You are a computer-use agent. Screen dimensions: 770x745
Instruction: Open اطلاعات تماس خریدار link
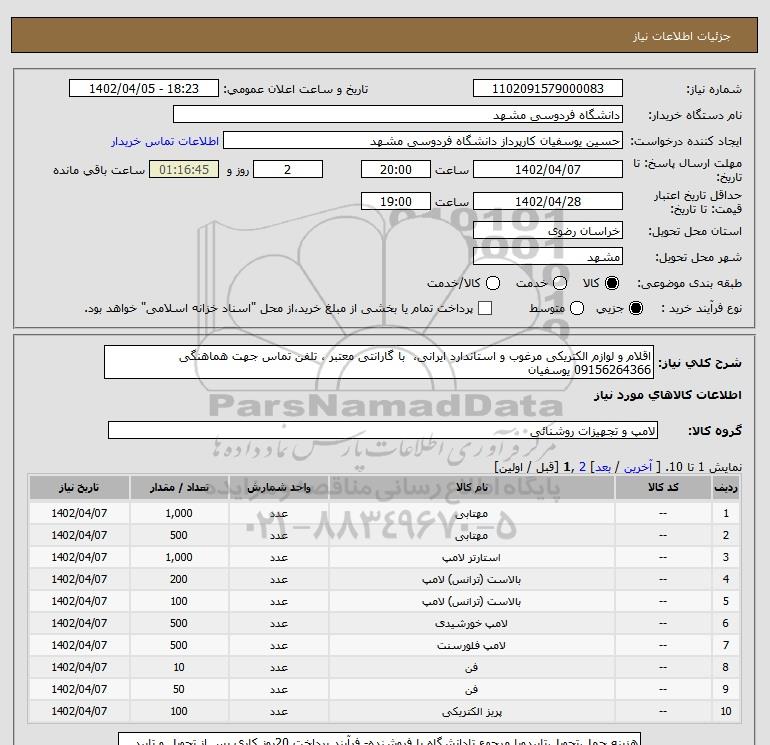tap(165, 141)
